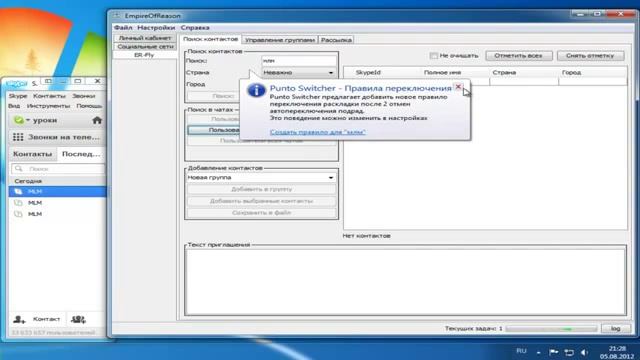Screen dimensions: 640x360
Task: Select Личный кабинет in the sidebar
Action: pyautogui.click(x=144, y=38)
